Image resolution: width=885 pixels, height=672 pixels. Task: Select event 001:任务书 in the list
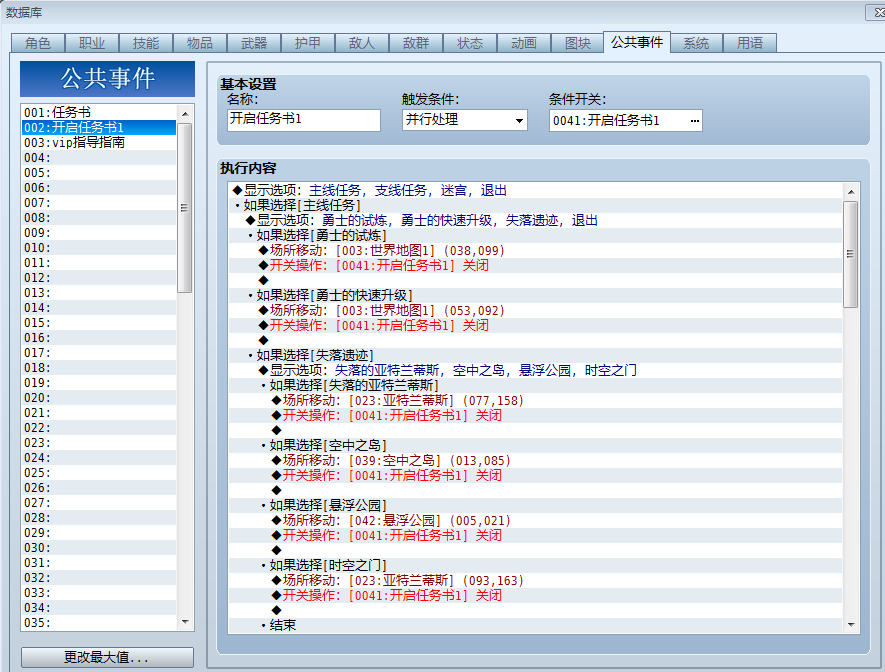(99, 112)
